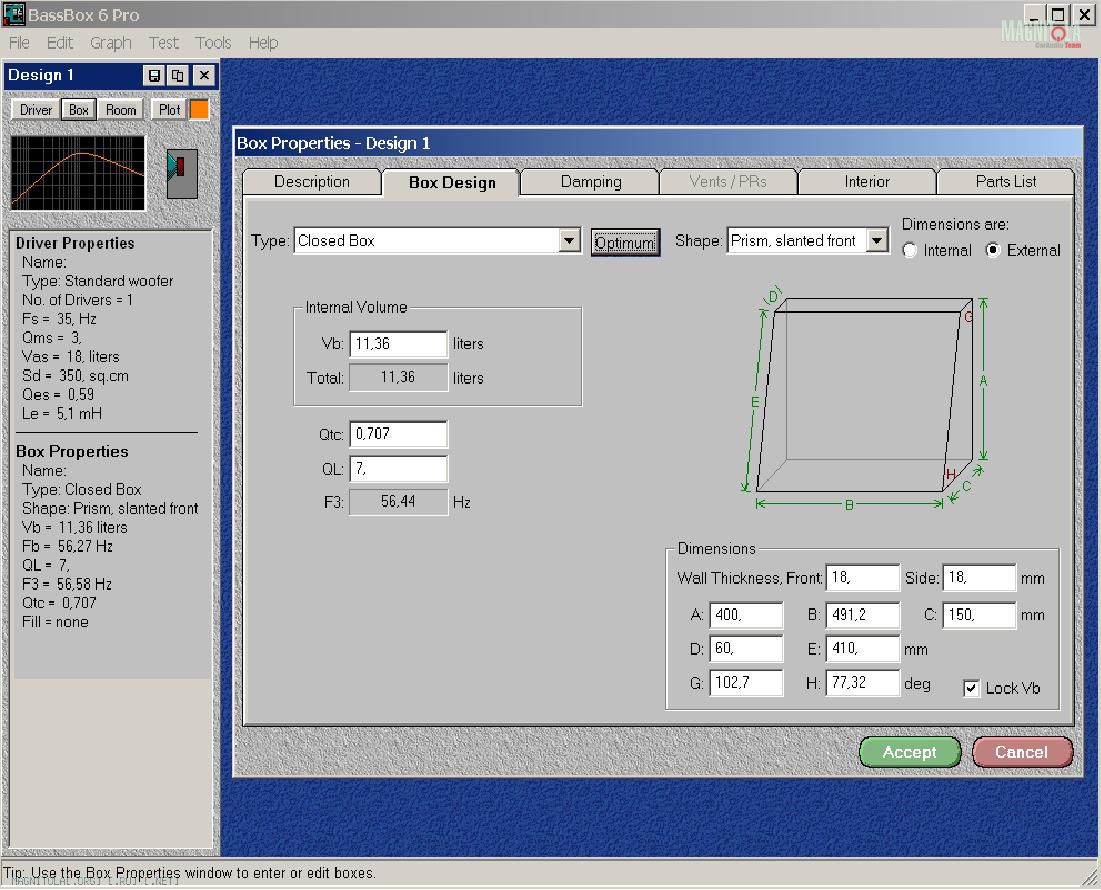
Task: Open the mini frequency response graph thumbnail
Action: click(x=78, y=173)
